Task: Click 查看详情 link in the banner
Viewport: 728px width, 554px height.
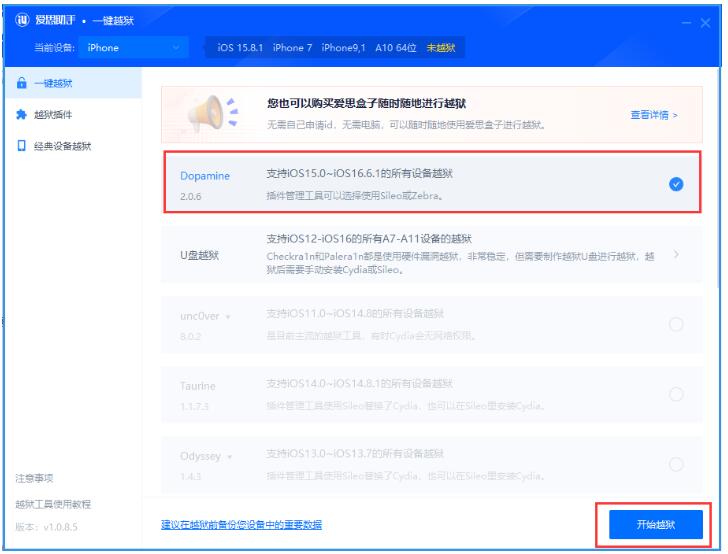Action: pos(653,115)
